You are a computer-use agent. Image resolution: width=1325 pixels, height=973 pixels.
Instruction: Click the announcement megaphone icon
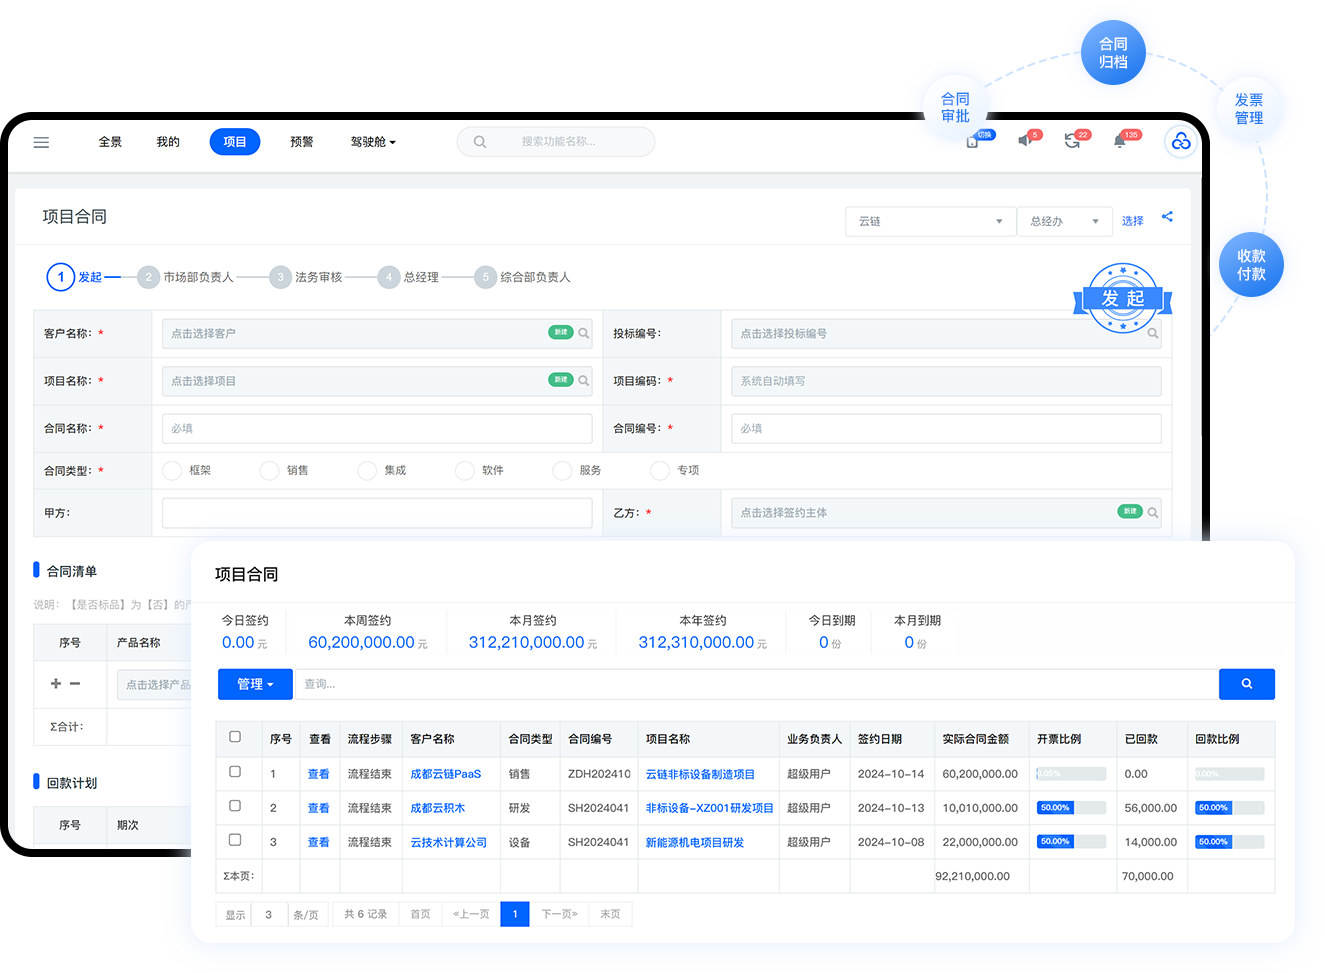pyautogui.click(x=1025, y=141)
